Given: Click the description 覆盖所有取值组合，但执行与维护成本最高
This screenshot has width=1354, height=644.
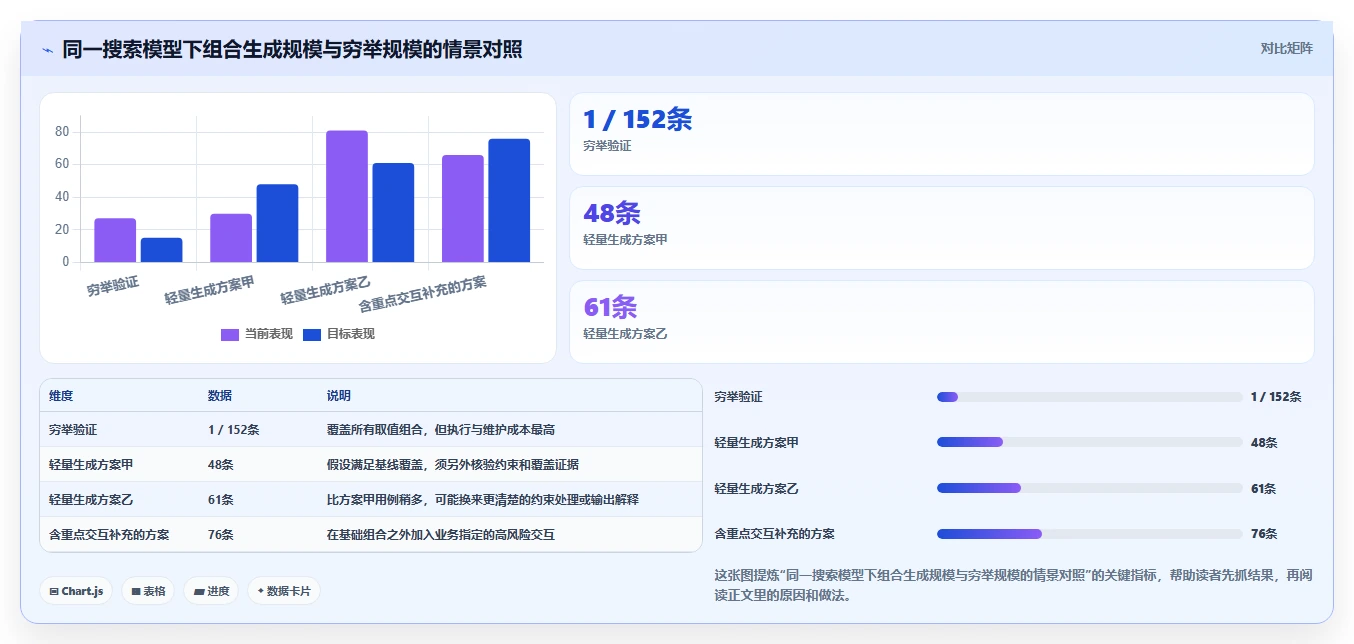Looking at the screenshot, I should pyautogui.click(x=441, y=430).
